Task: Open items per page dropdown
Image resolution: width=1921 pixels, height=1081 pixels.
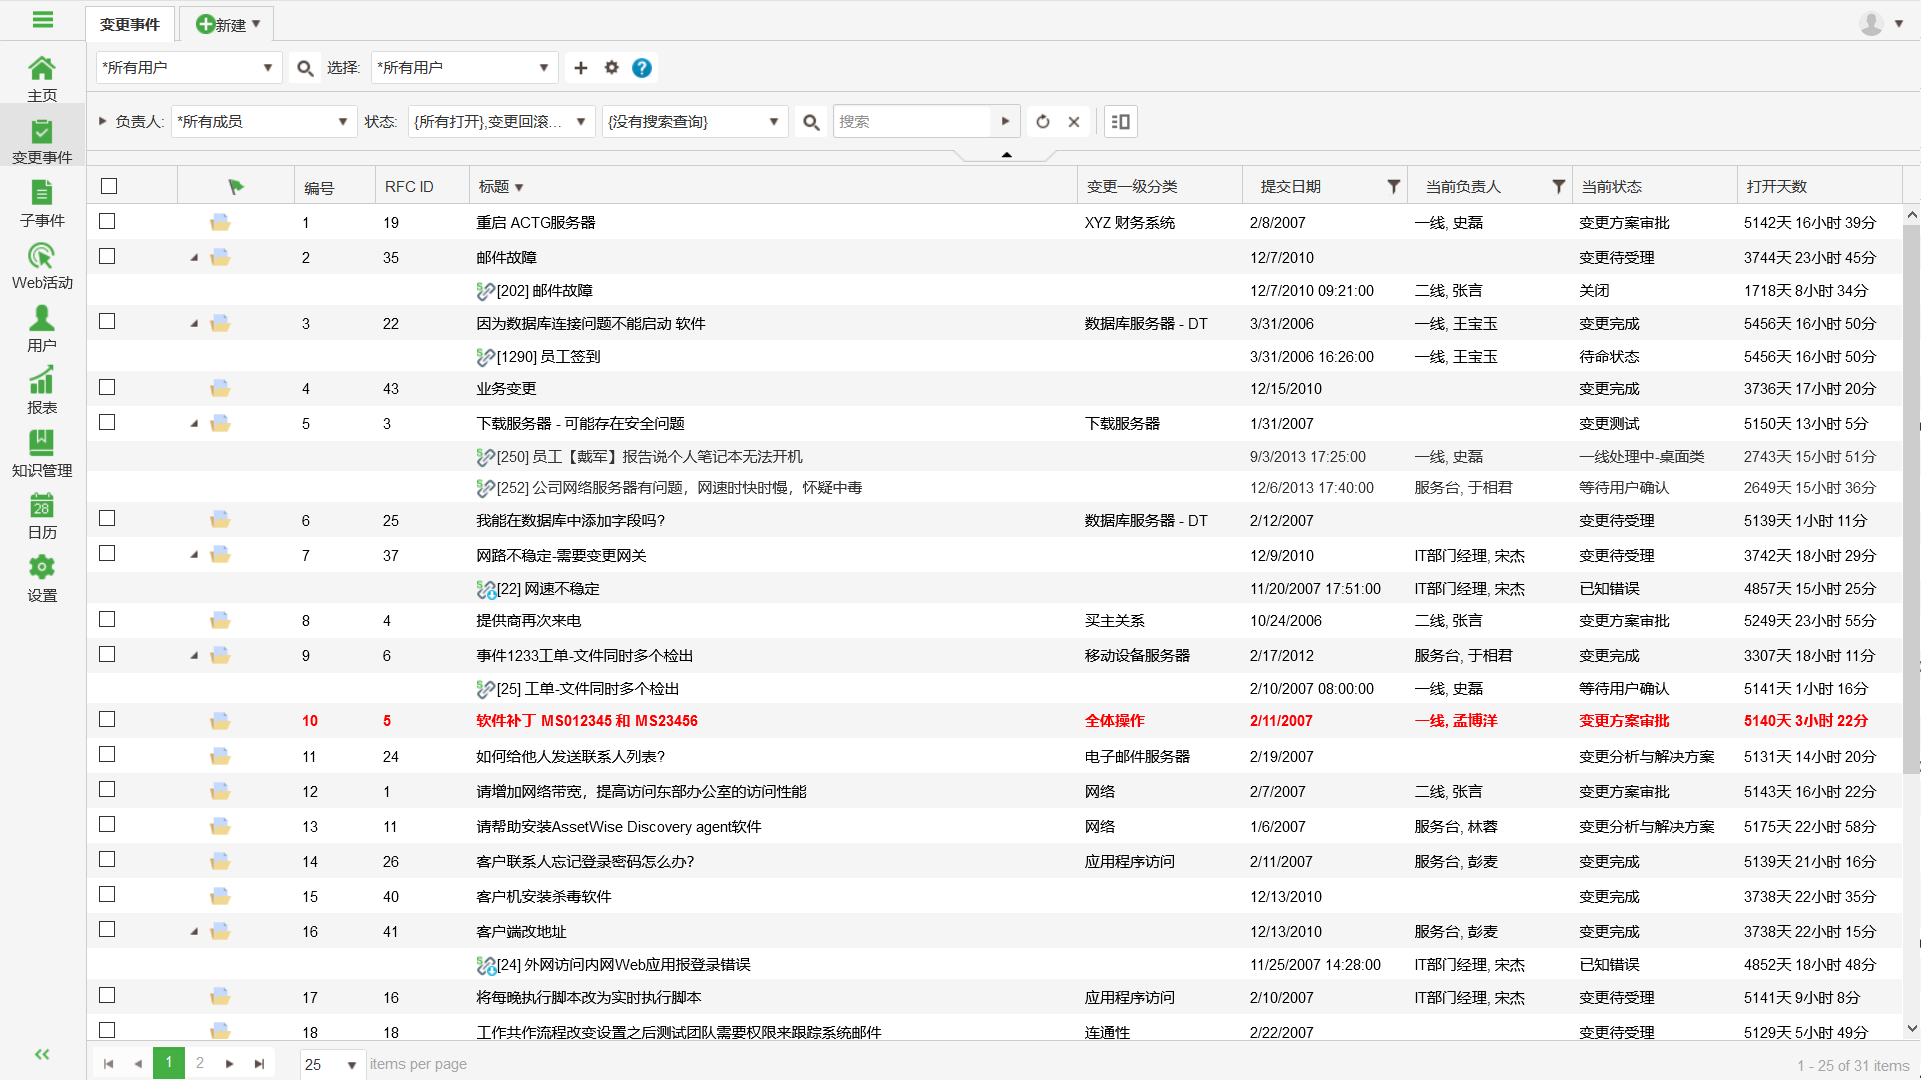Action: [x=333, y=1064]
